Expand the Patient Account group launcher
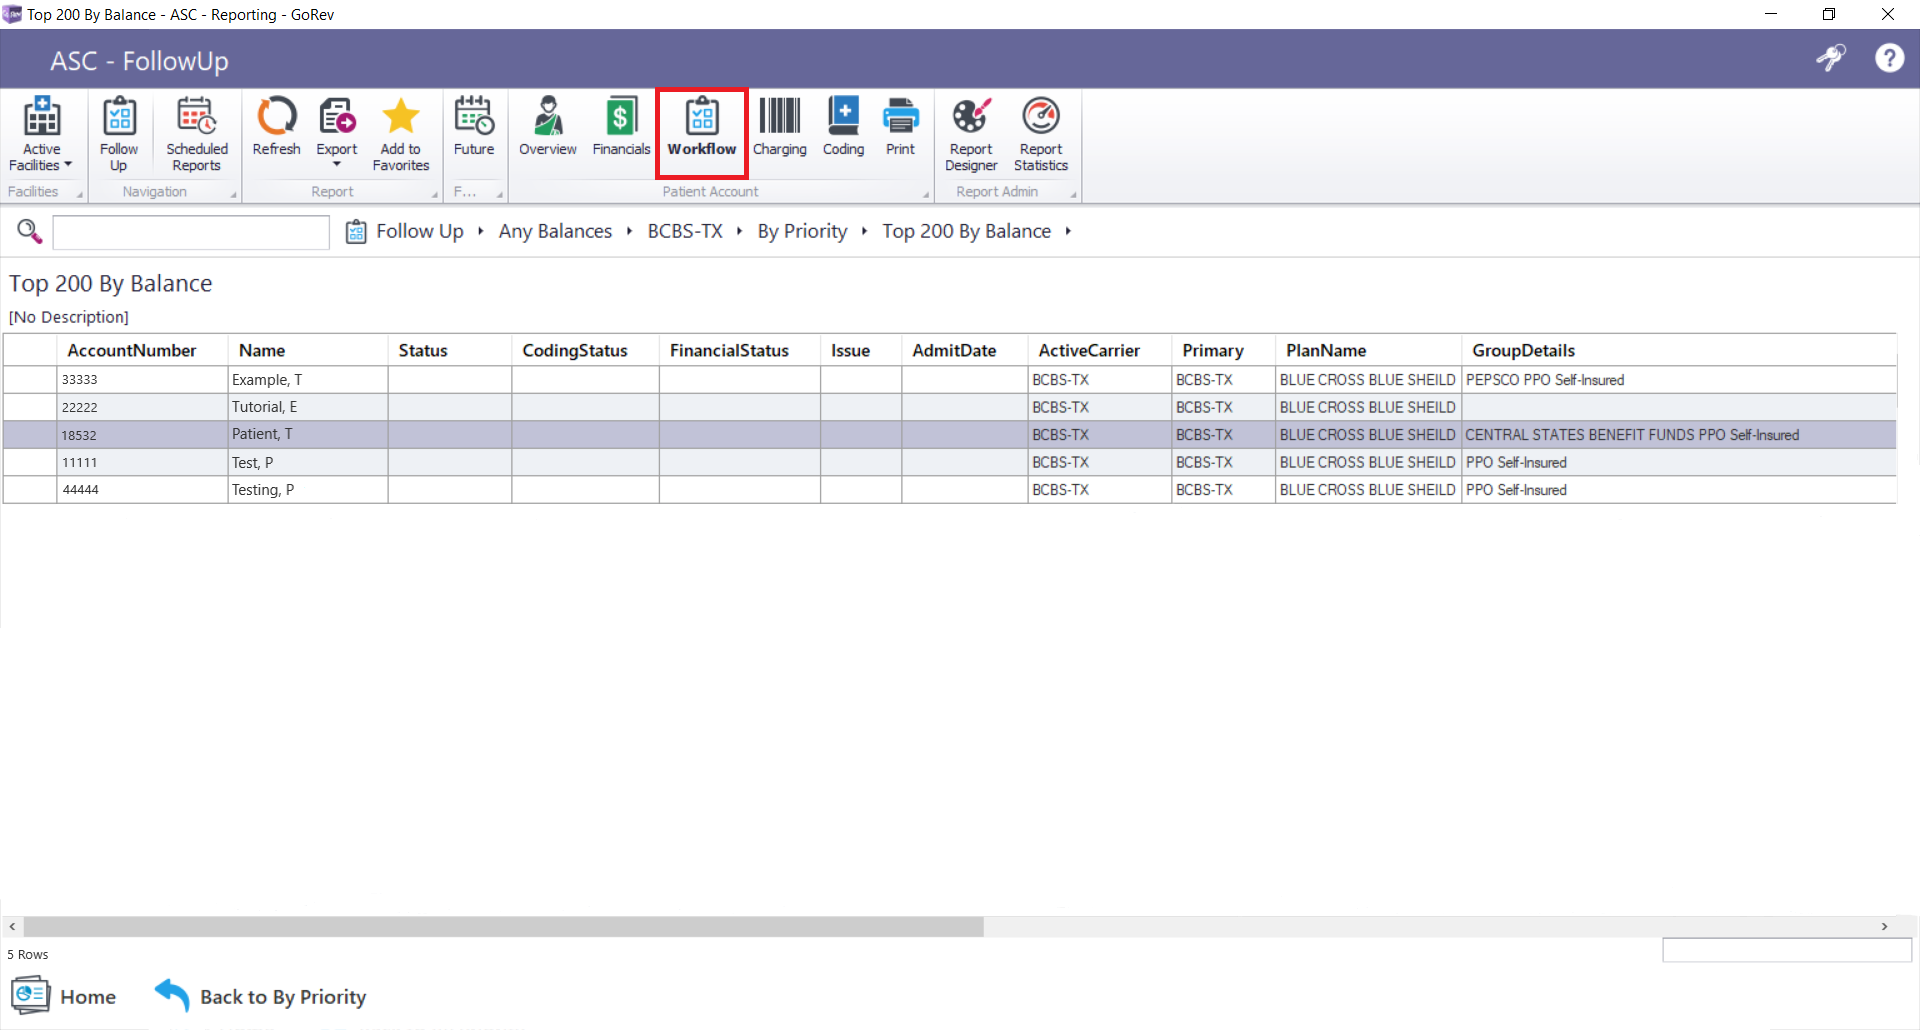 coord(926,195)
